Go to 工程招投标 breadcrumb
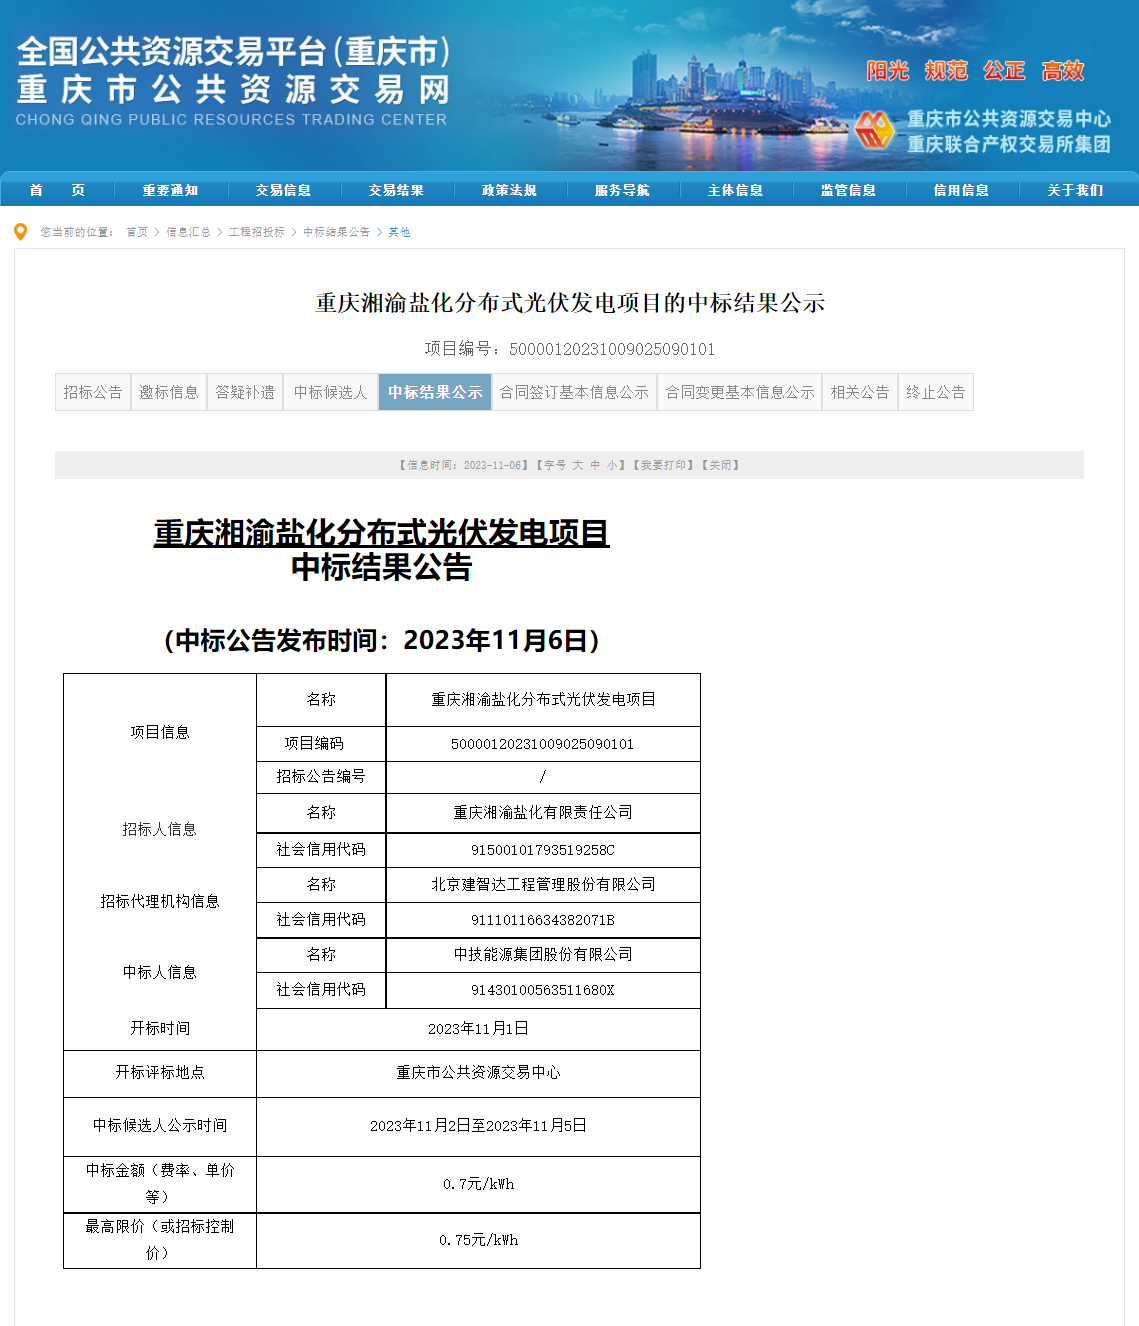The width and height of the screenshot is (1139, 1326). click(257, 232)
